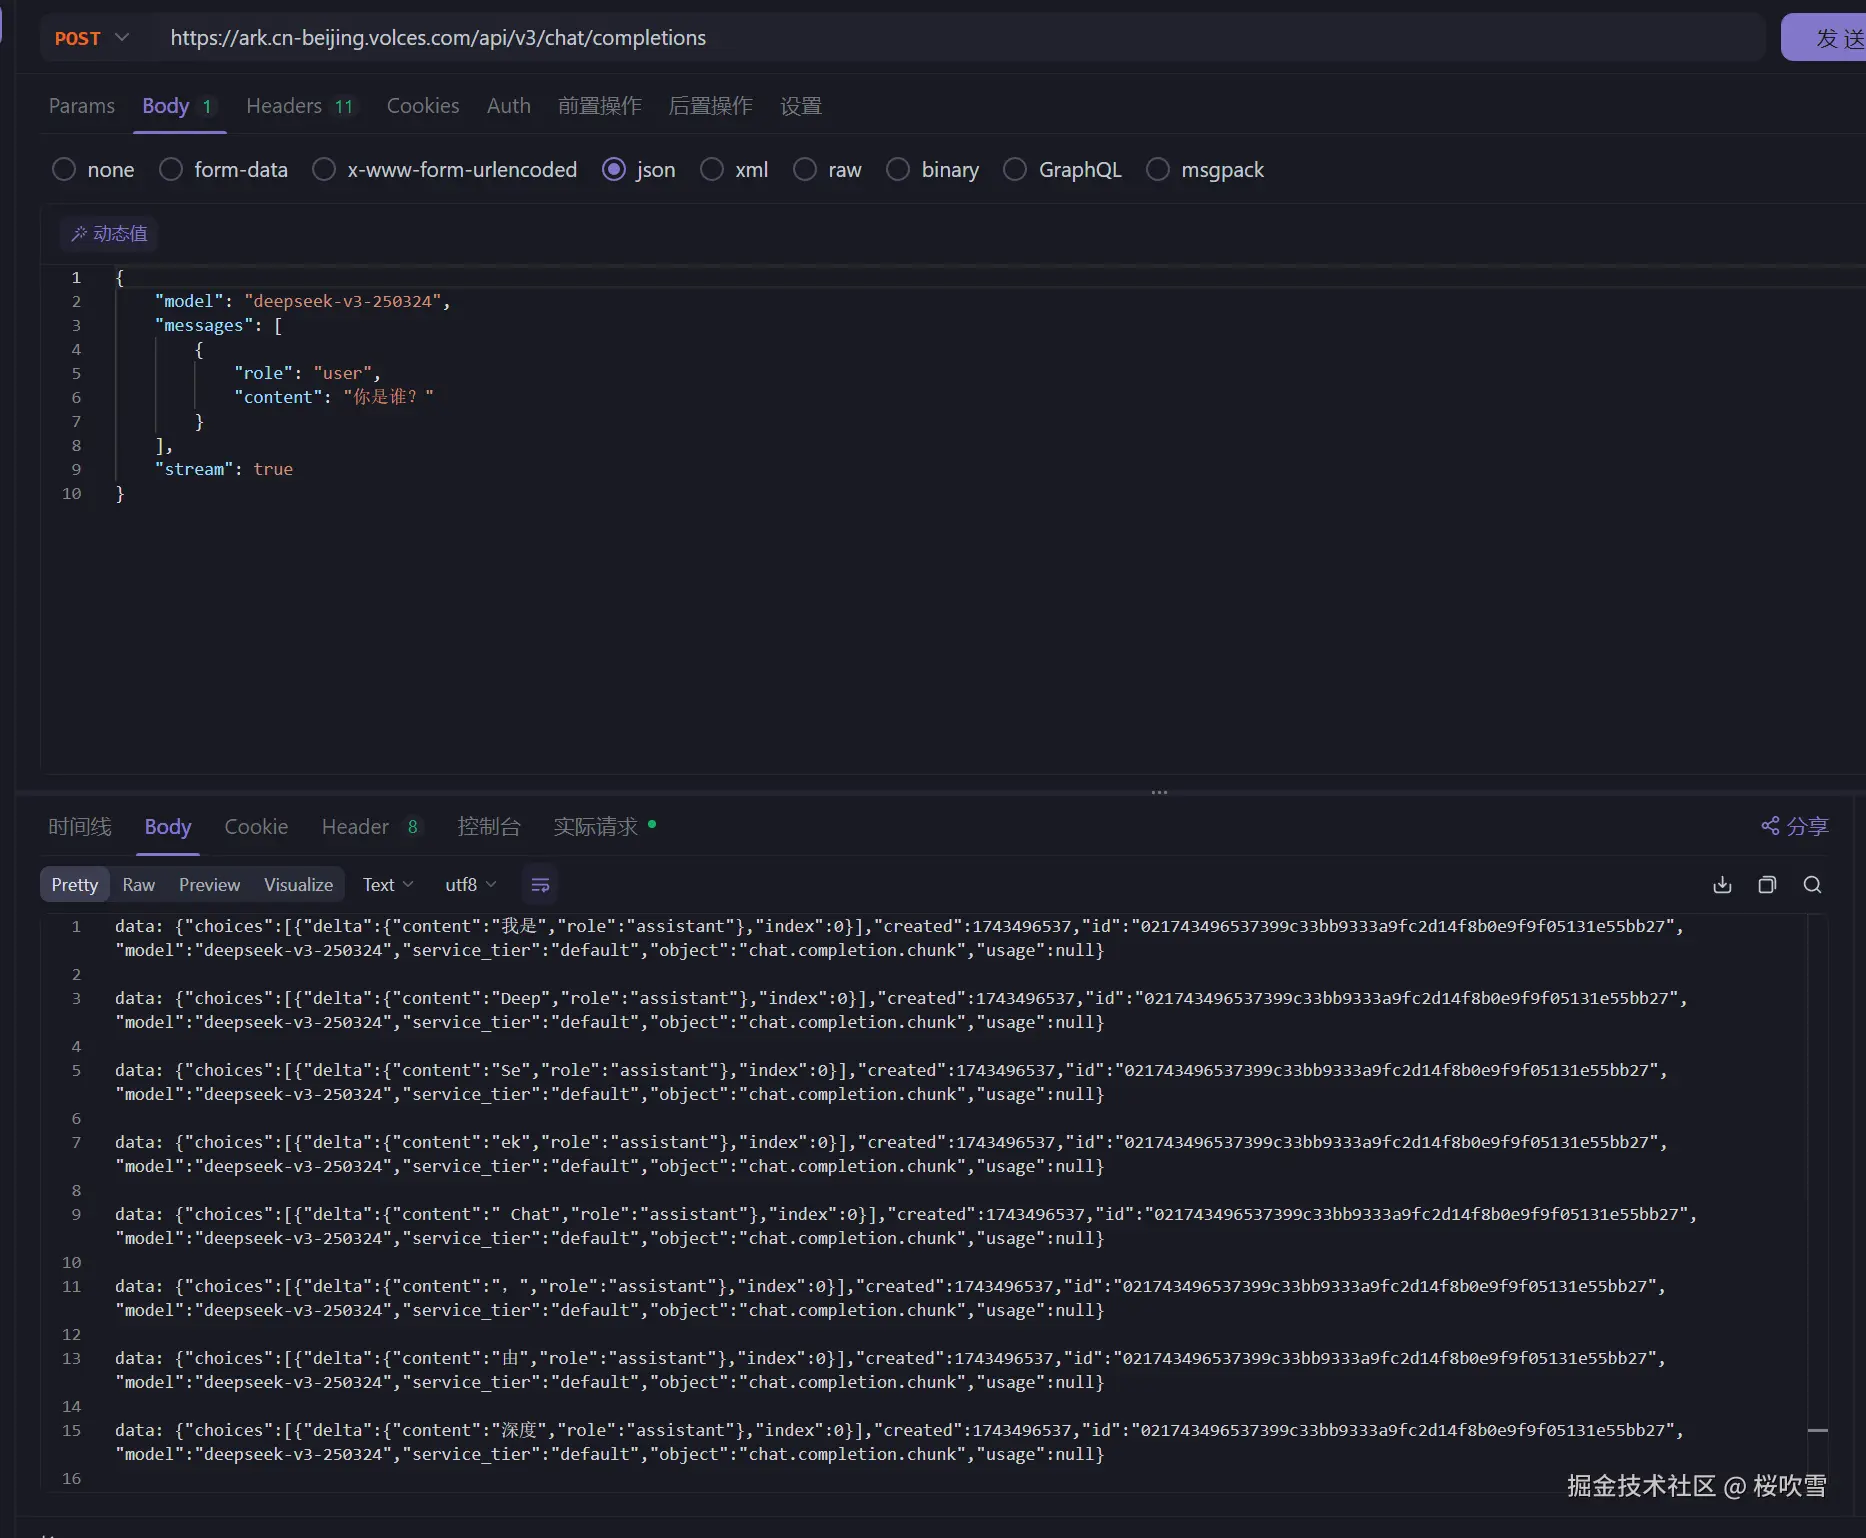This screenshot has width=1866, height=1538.
Task: Open the utf8 encoding dropdown
Action: pos(471,885)
